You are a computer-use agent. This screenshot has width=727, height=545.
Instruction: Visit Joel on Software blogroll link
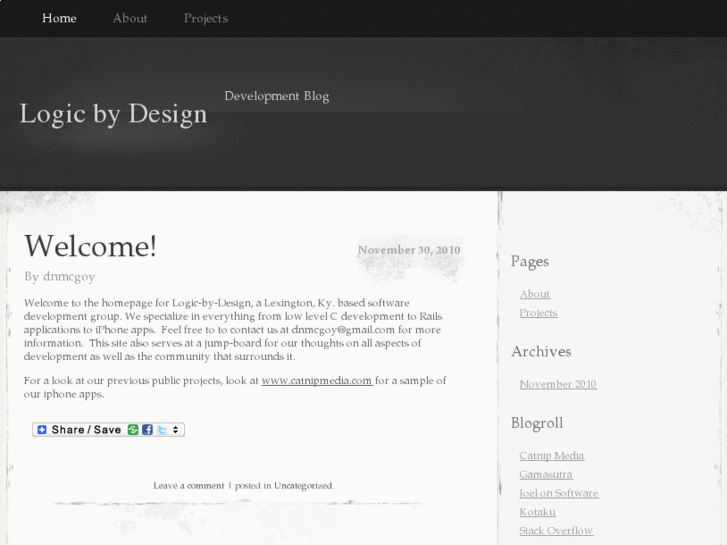559,494
